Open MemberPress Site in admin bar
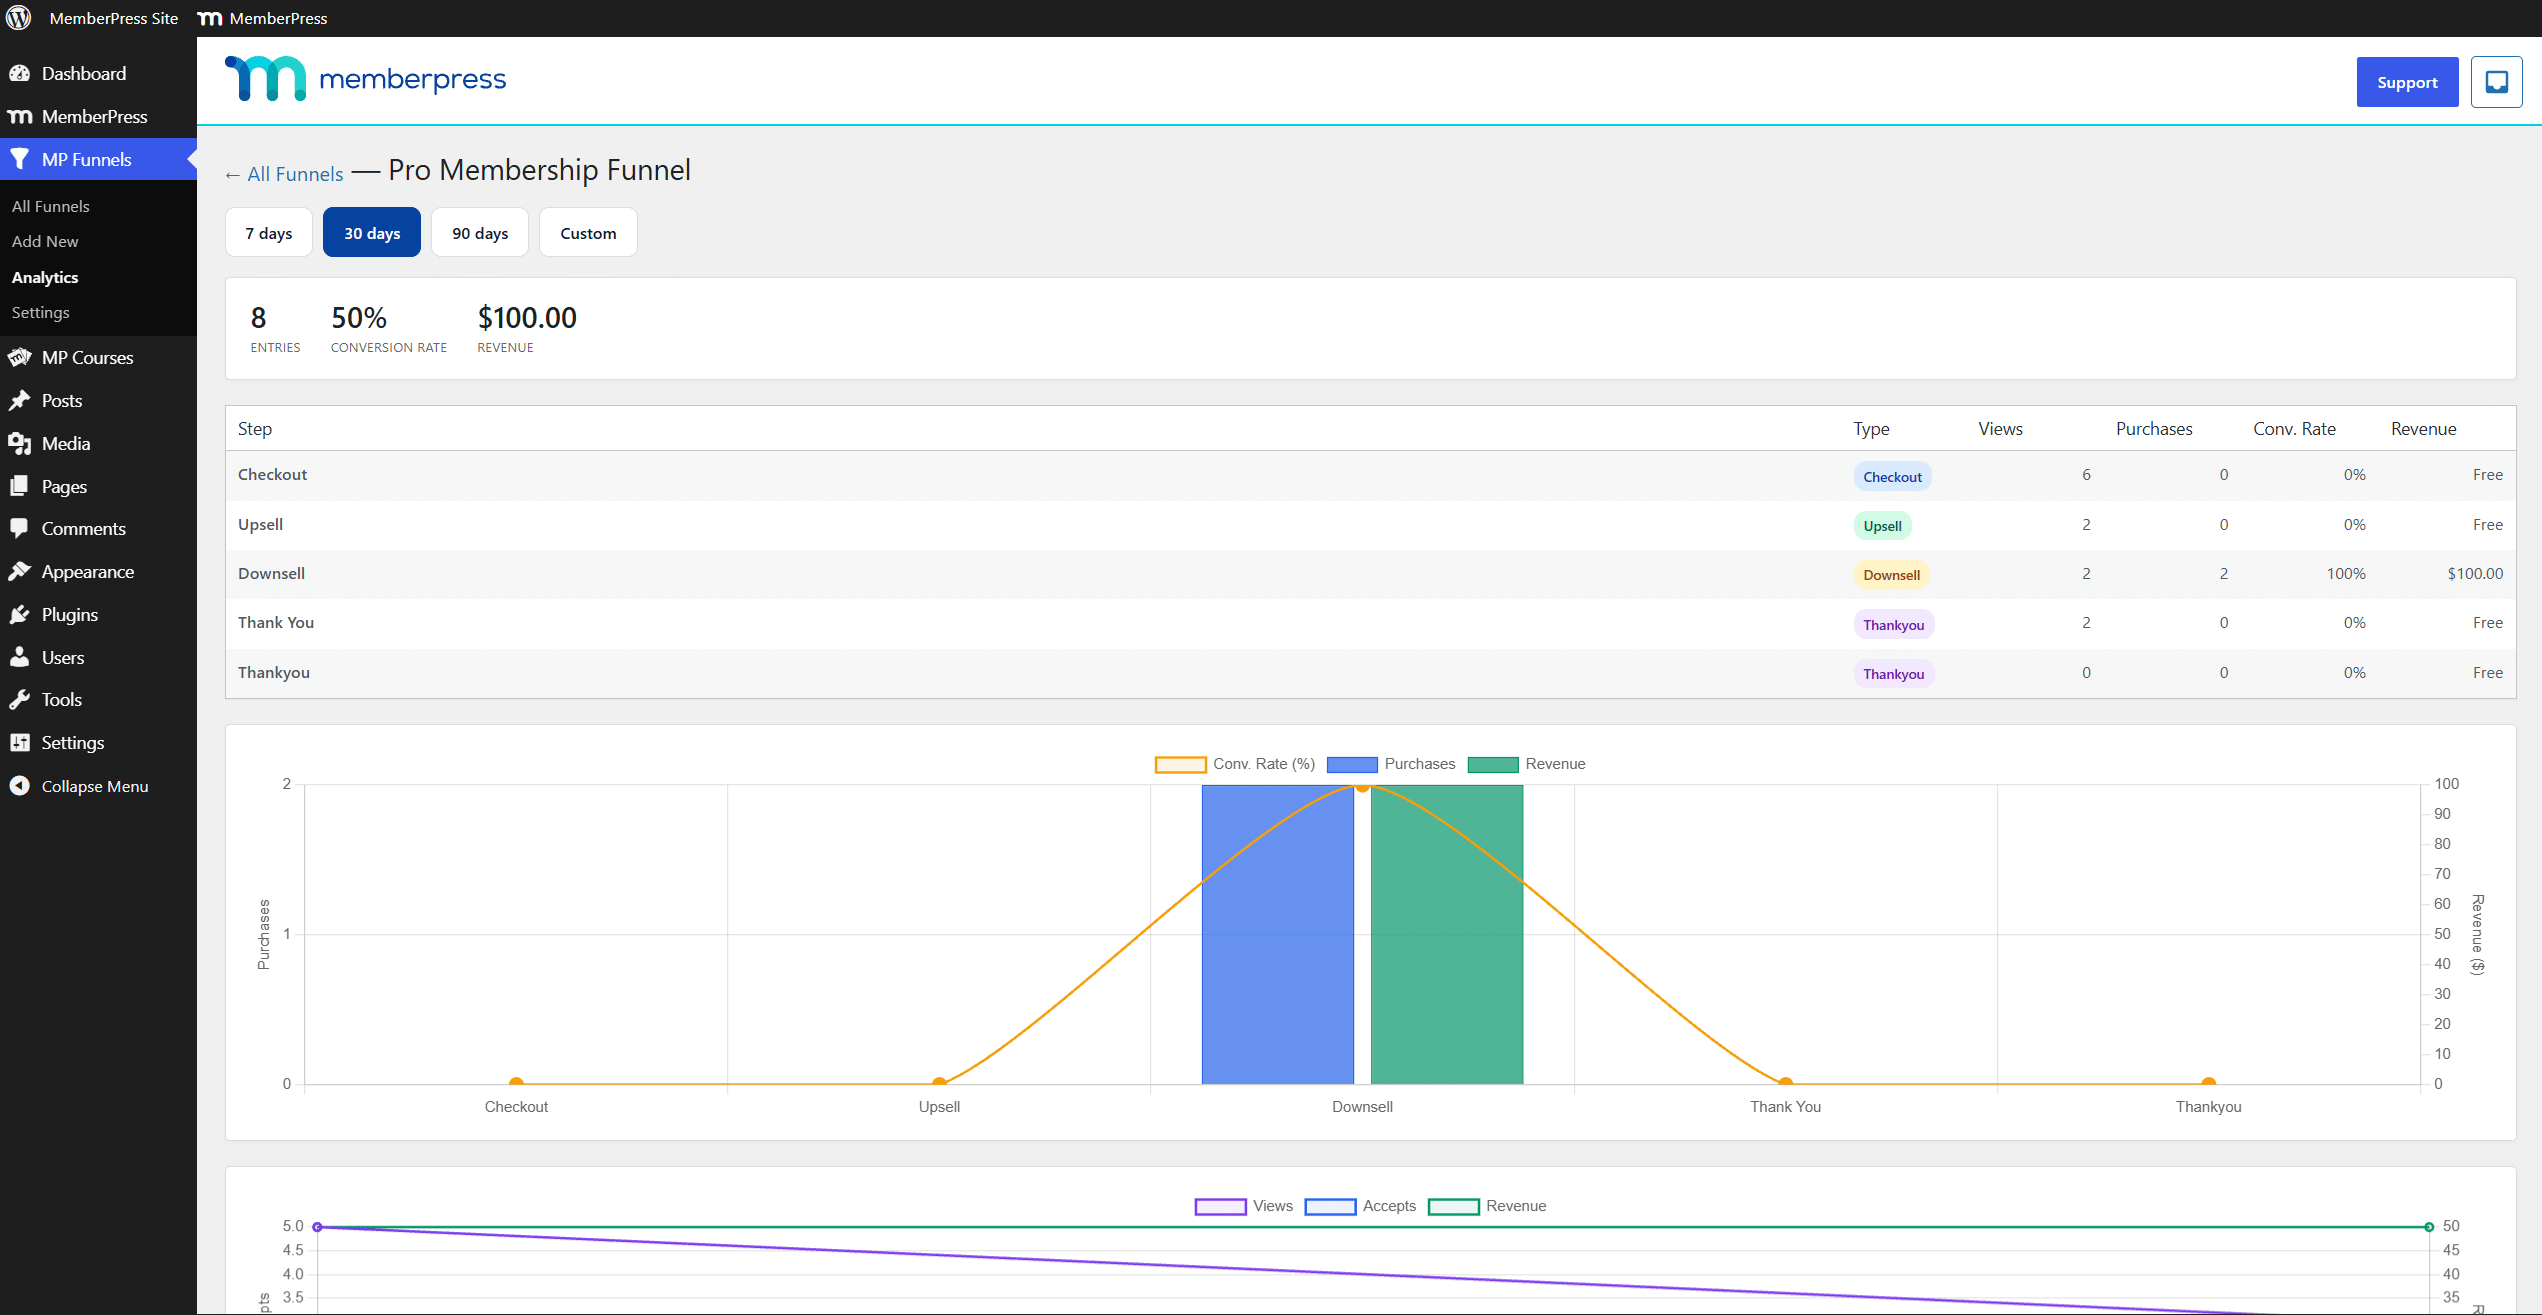Image resolution: width=2542 pixels, height=1315 pixels. [x=114, y=18]
